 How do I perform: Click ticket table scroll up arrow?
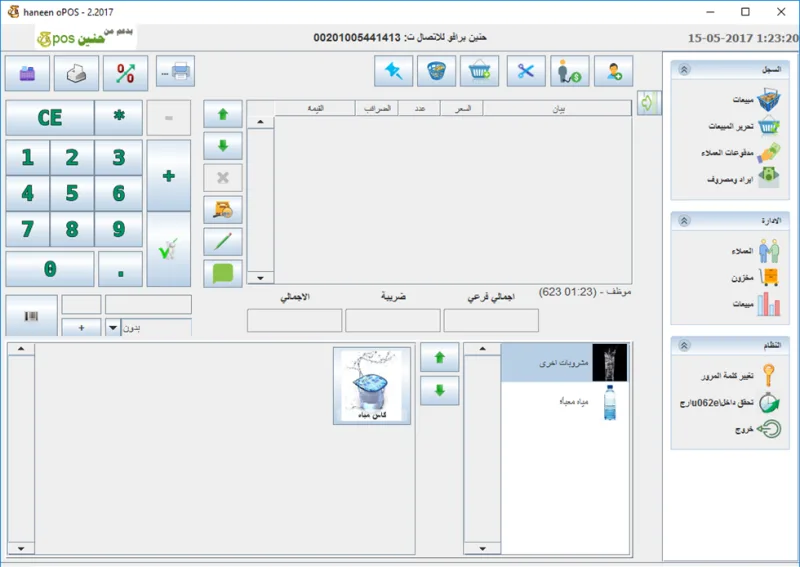pyautogui.click(x=260, y=122)
